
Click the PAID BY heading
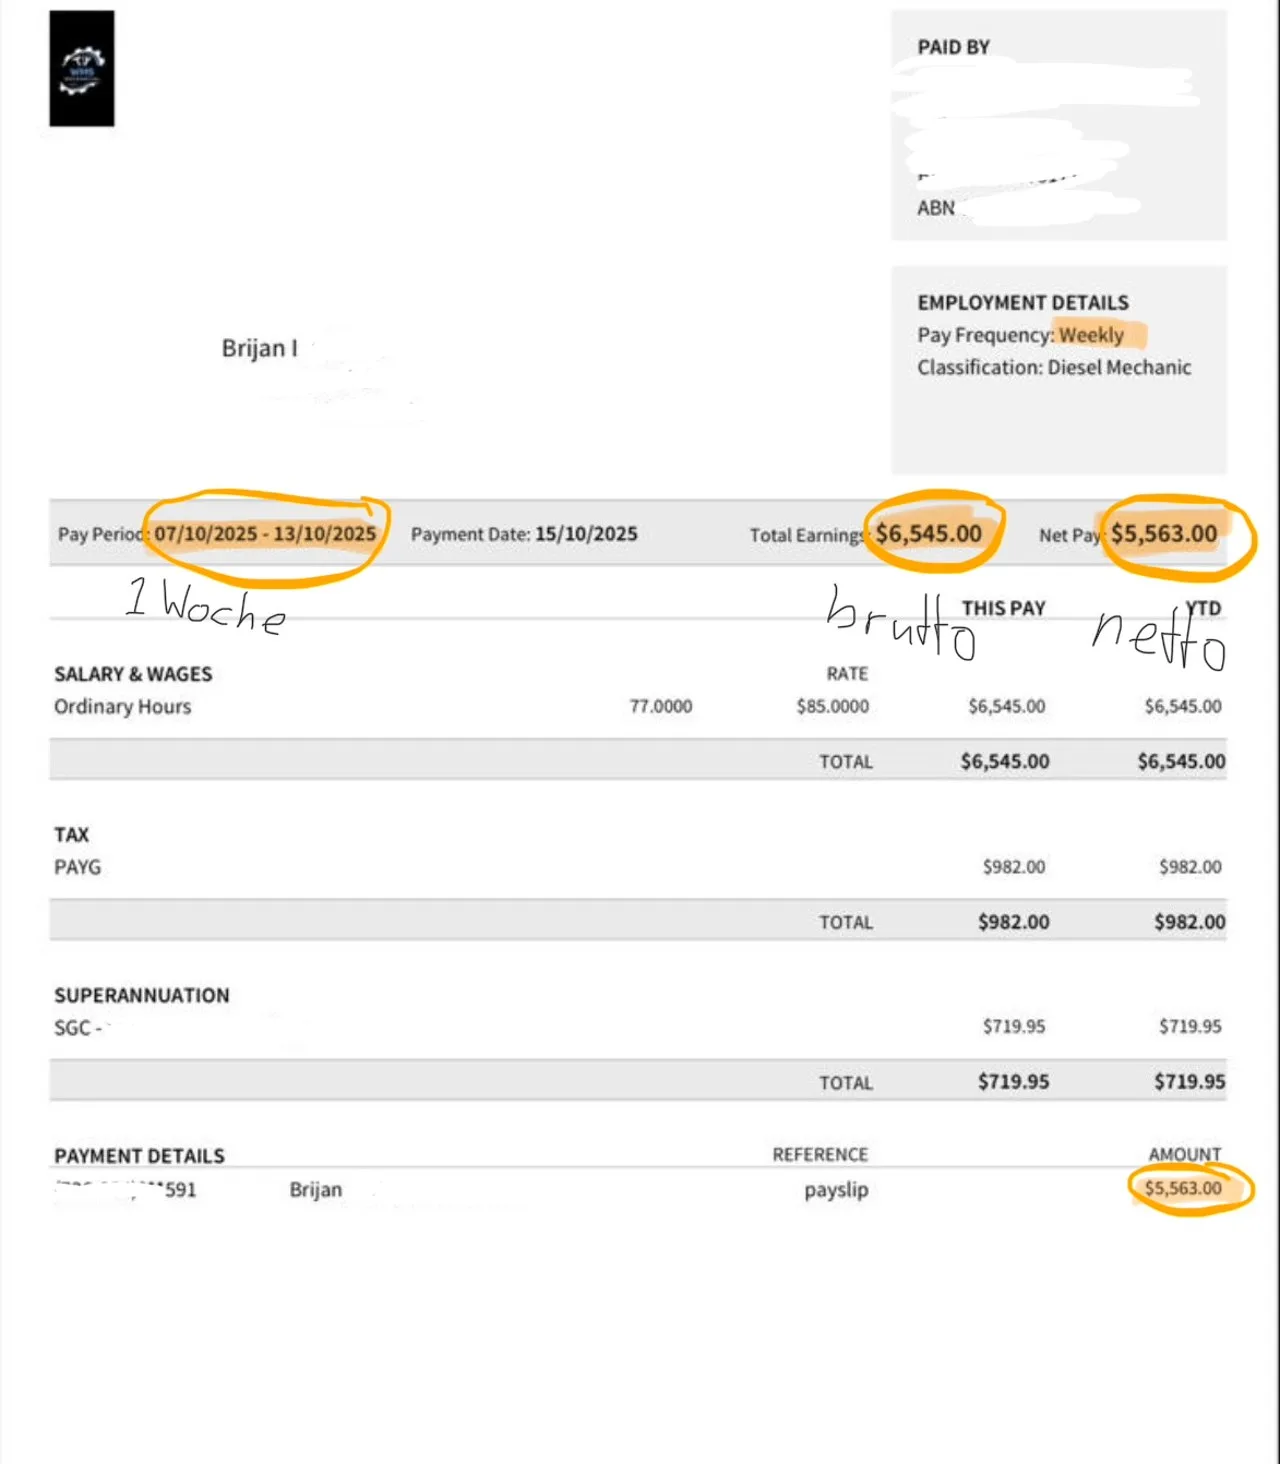point(954,47)
